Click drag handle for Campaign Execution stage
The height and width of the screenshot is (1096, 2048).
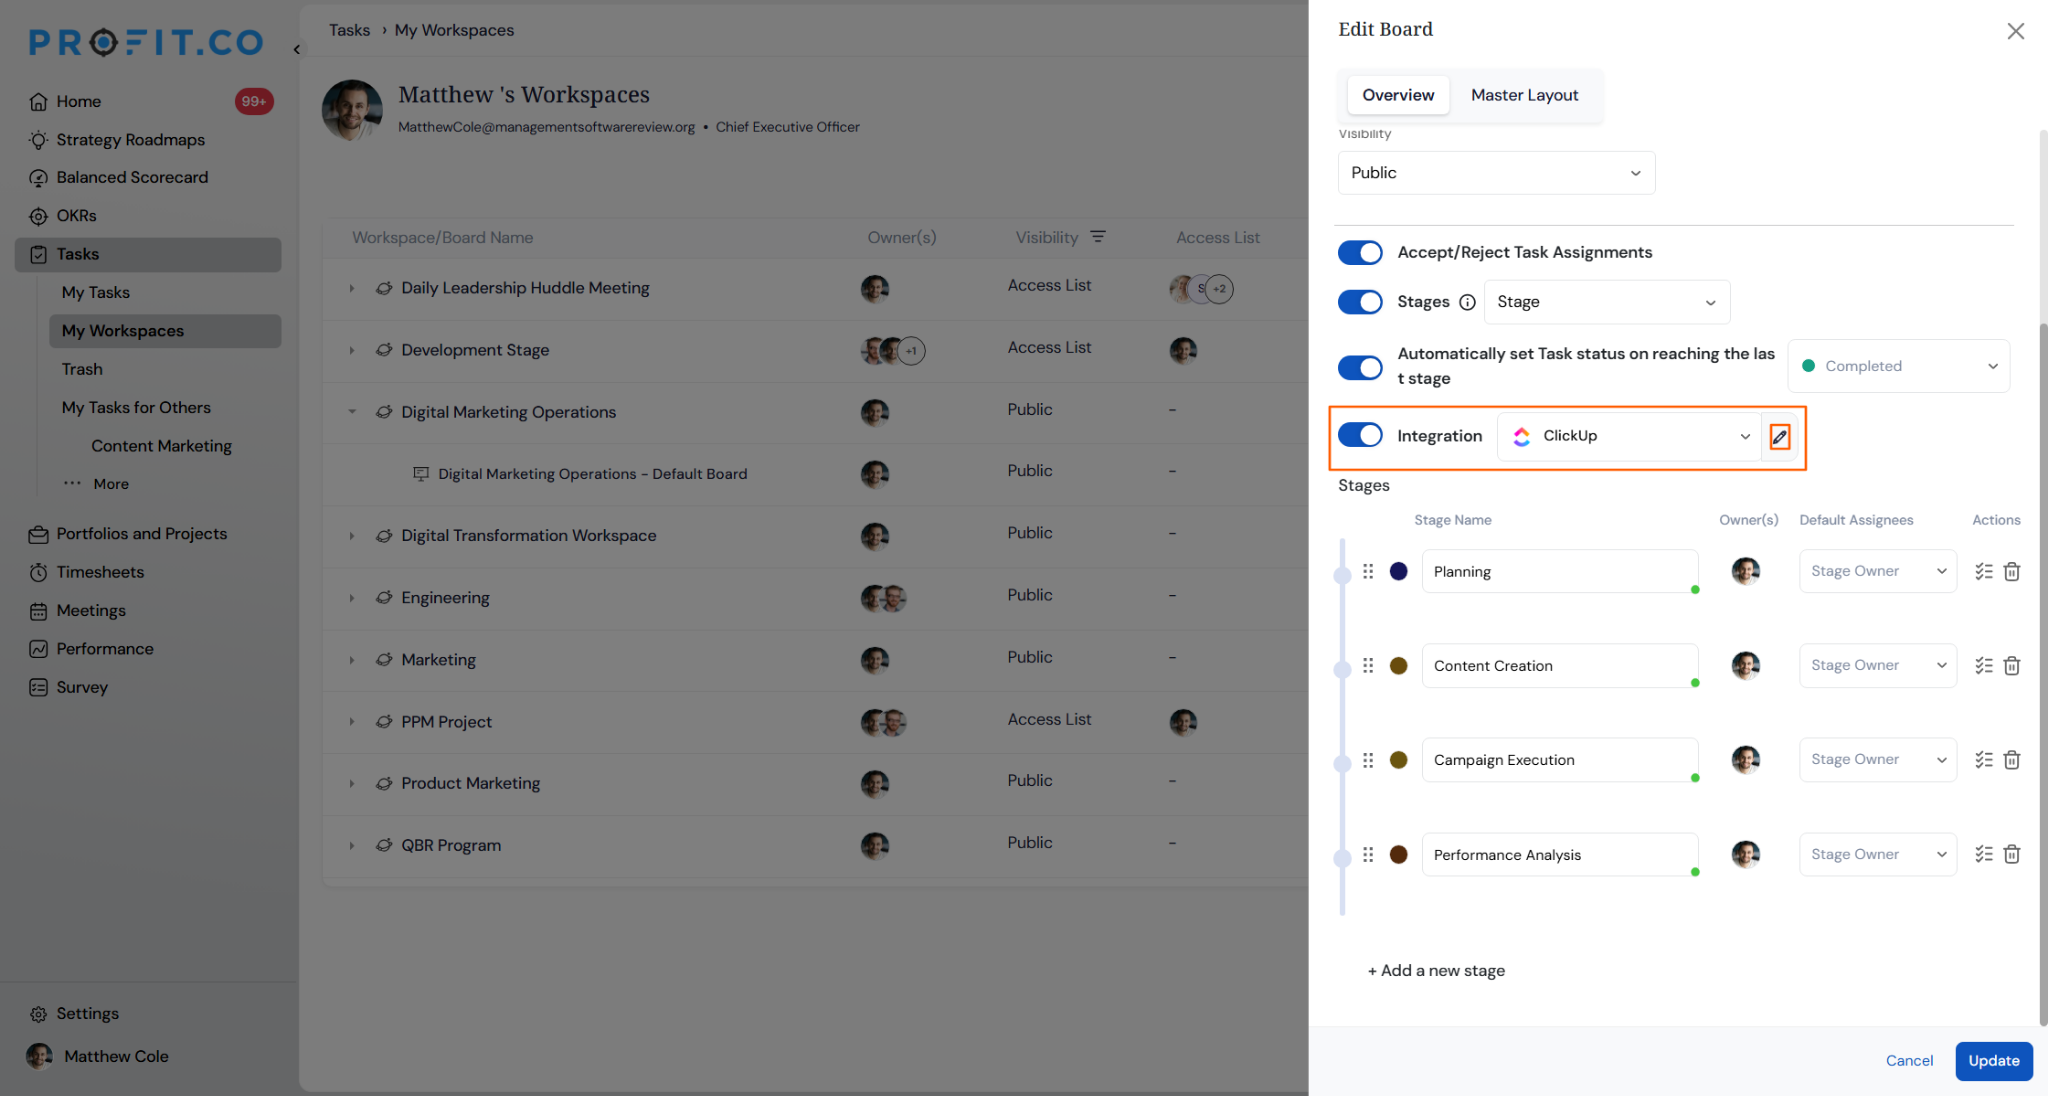click(x=1368, y=760)
